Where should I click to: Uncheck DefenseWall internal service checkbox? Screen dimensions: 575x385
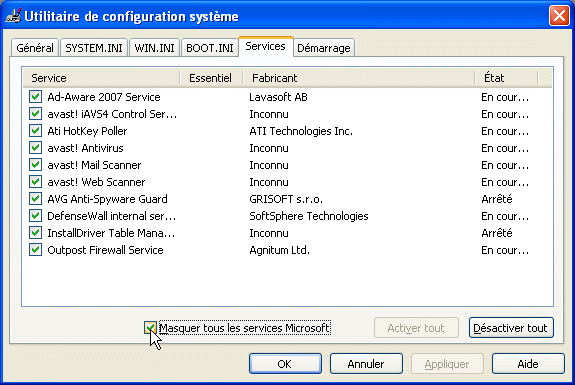35,216
